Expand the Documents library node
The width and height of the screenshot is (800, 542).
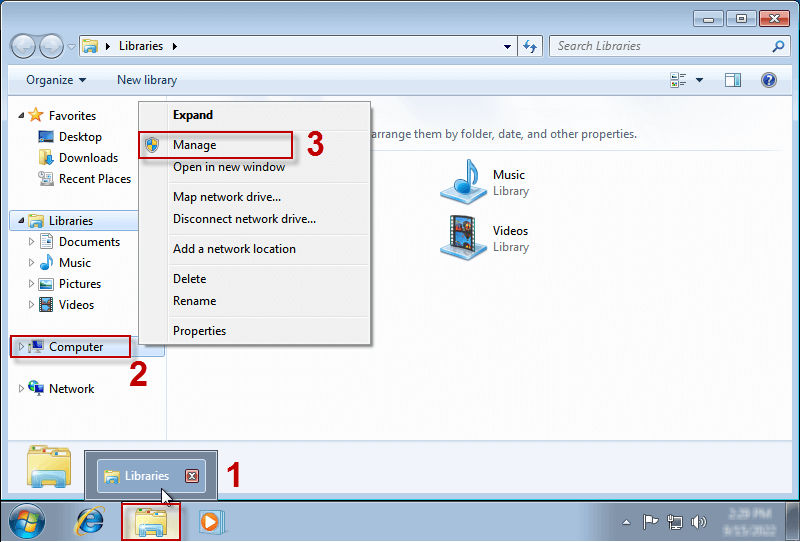pos(31,241)
